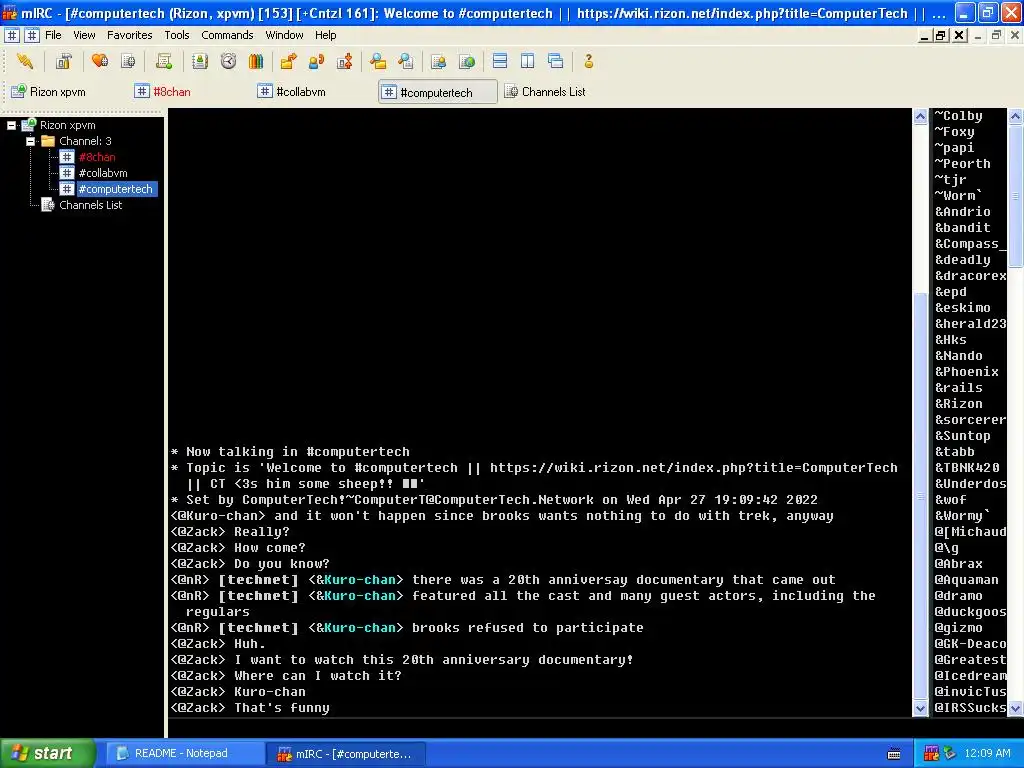Click the wiki.rizon.net link in topic
Image resolution: width=1024 pixels, height=768 pixels.
coord(694,468)
